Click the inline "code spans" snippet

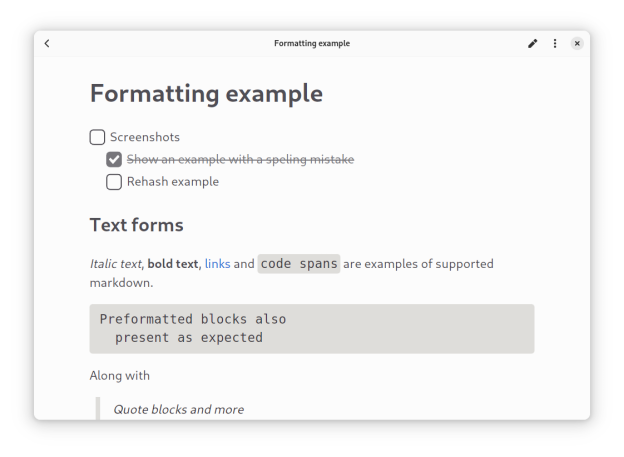[299, 264]
